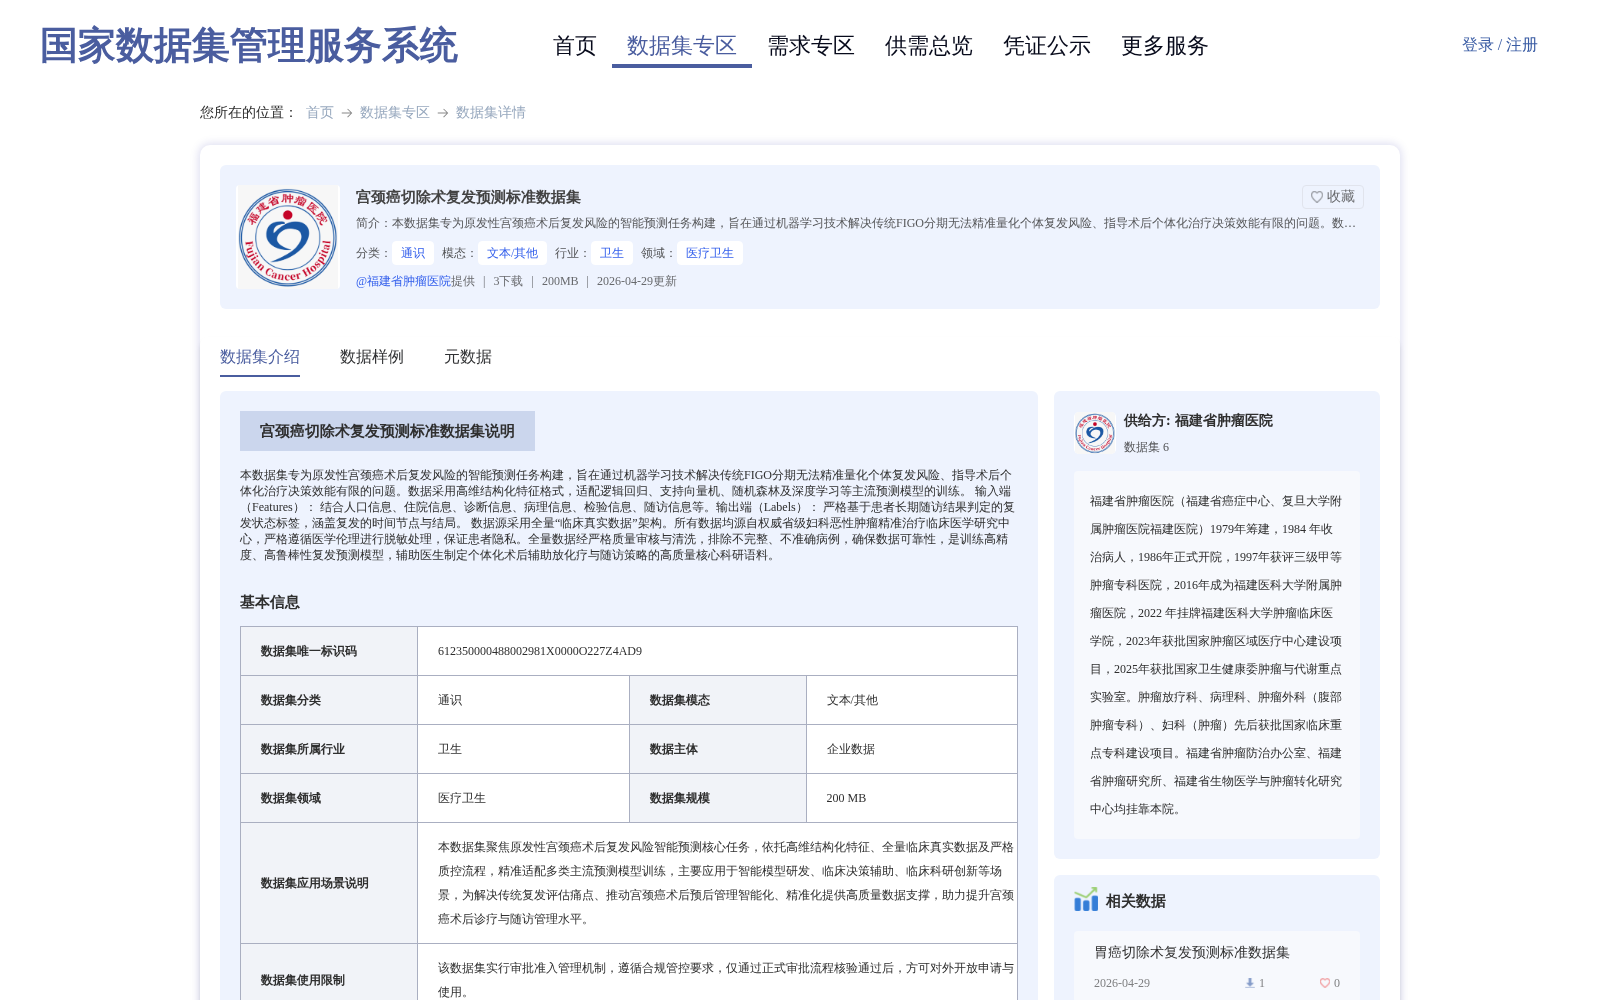
Task: Select the 数据集专区 navigation tab
Action: pyautogui.click(x=682, y=46)
